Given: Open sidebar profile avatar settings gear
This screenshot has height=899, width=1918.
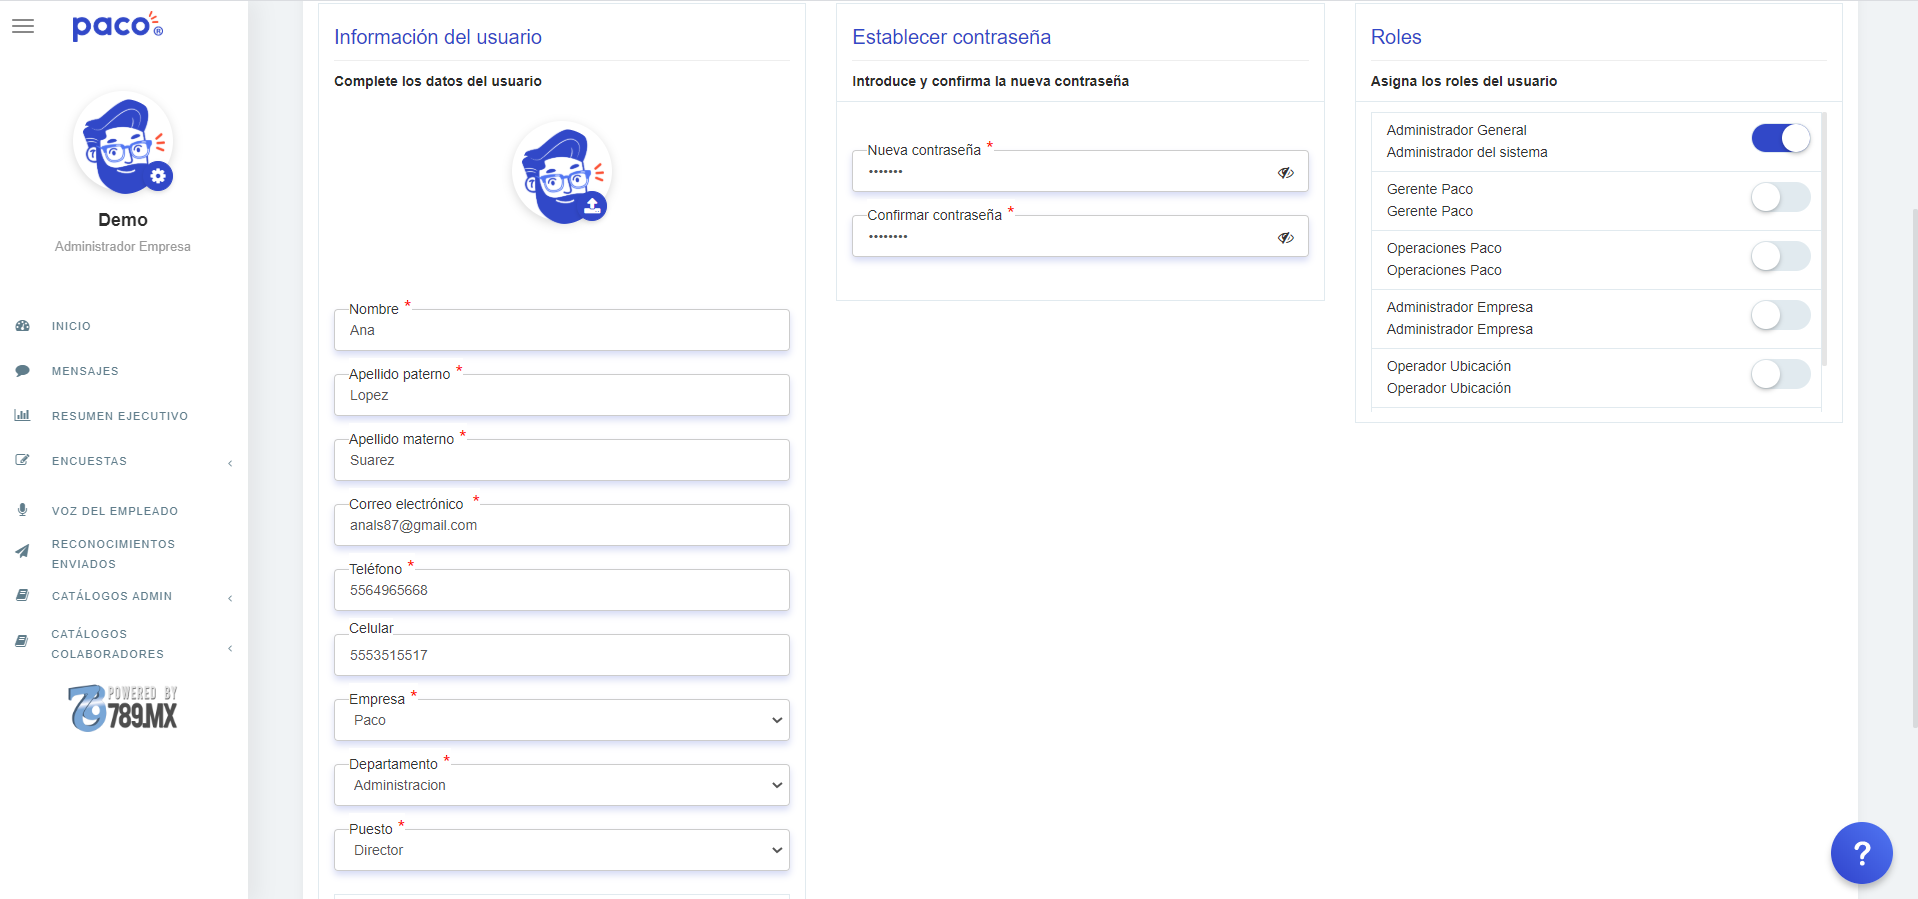Looking at the screenshot, I should (x=158, y=177).
